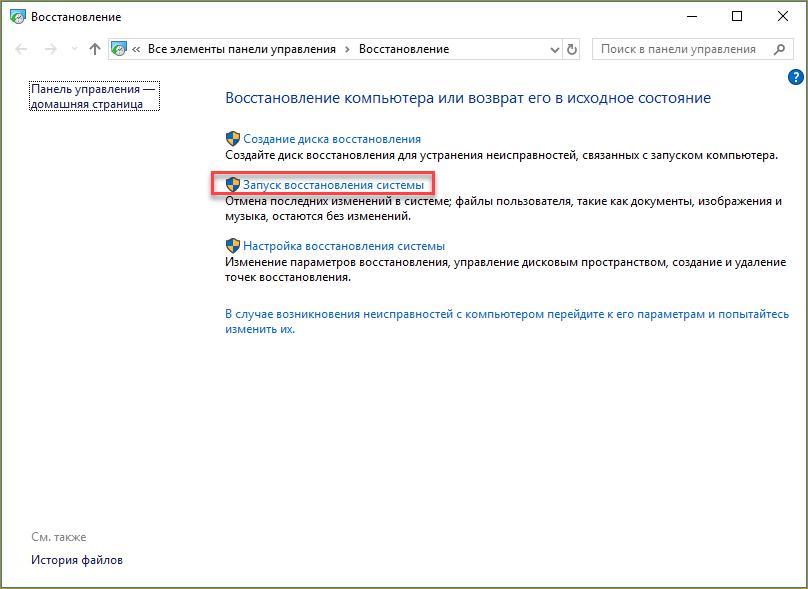Minimize the Восстановление window
This screenshot has width=808, height=589.
pyautogui.click(x=692, y=16)
